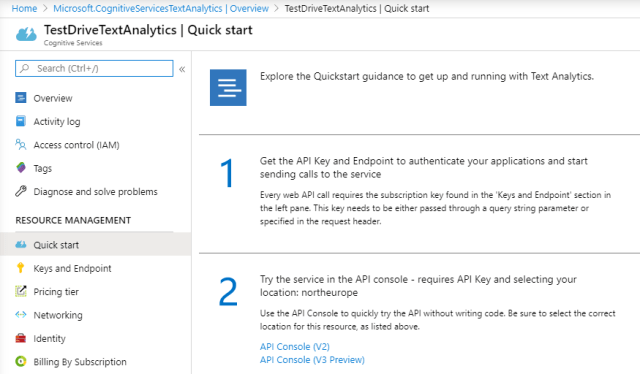Click the RESOURCE MANAGEMENT section header
The height and width of the screenshot is (374, 640).
[73, 220]
